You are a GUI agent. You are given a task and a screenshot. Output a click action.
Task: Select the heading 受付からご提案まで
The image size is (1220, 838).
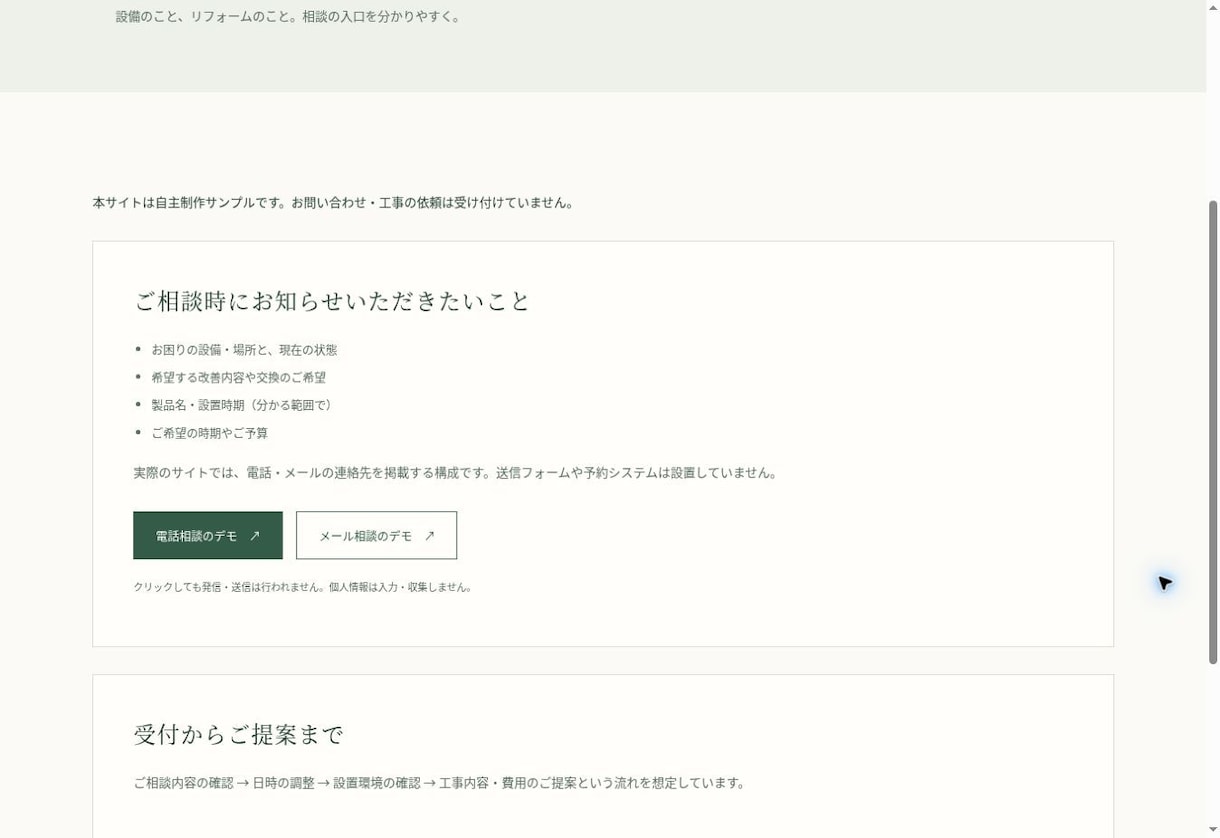[238, 735]
